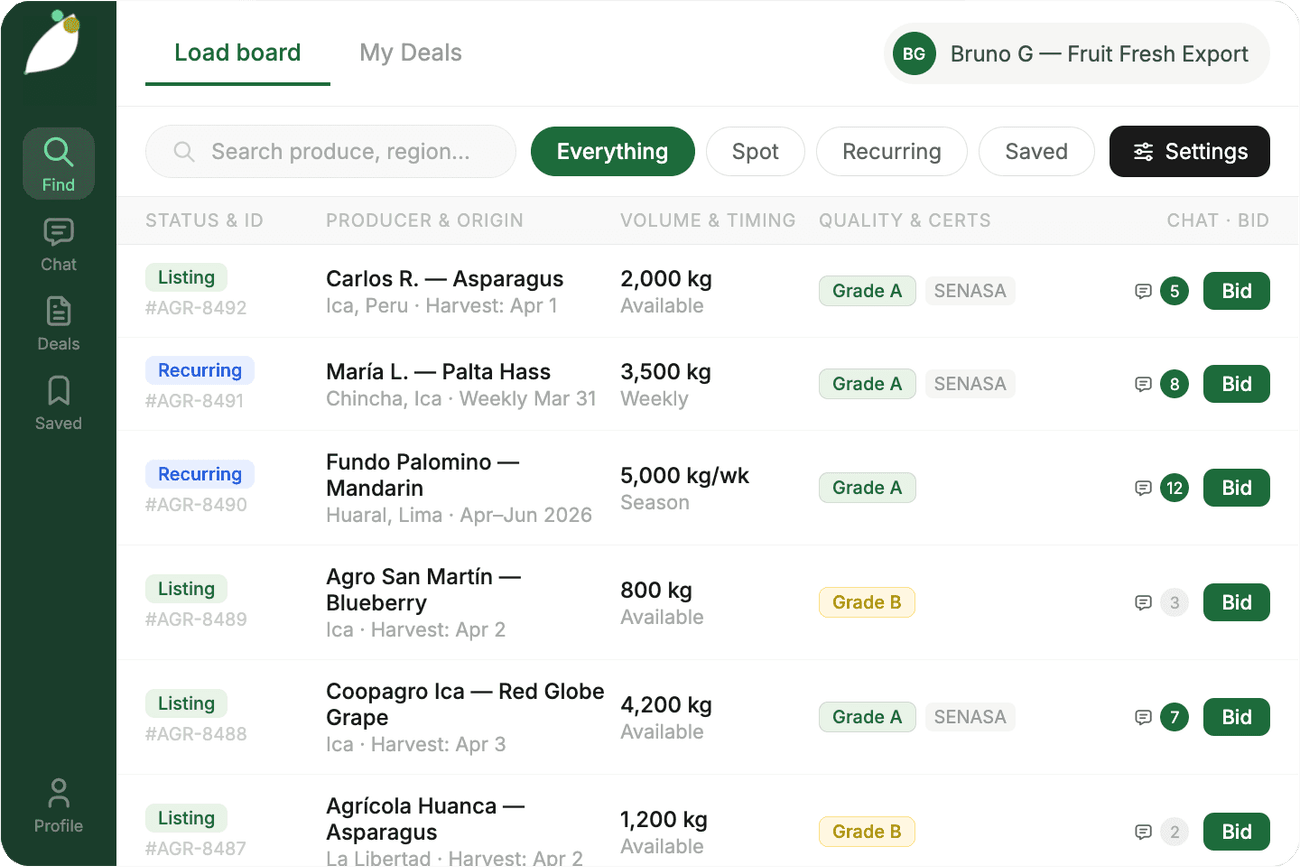Open chat for Fundo Palomino Mandarin
The height and width of the screenshot is (867, 1300).
pos(1143,489)
